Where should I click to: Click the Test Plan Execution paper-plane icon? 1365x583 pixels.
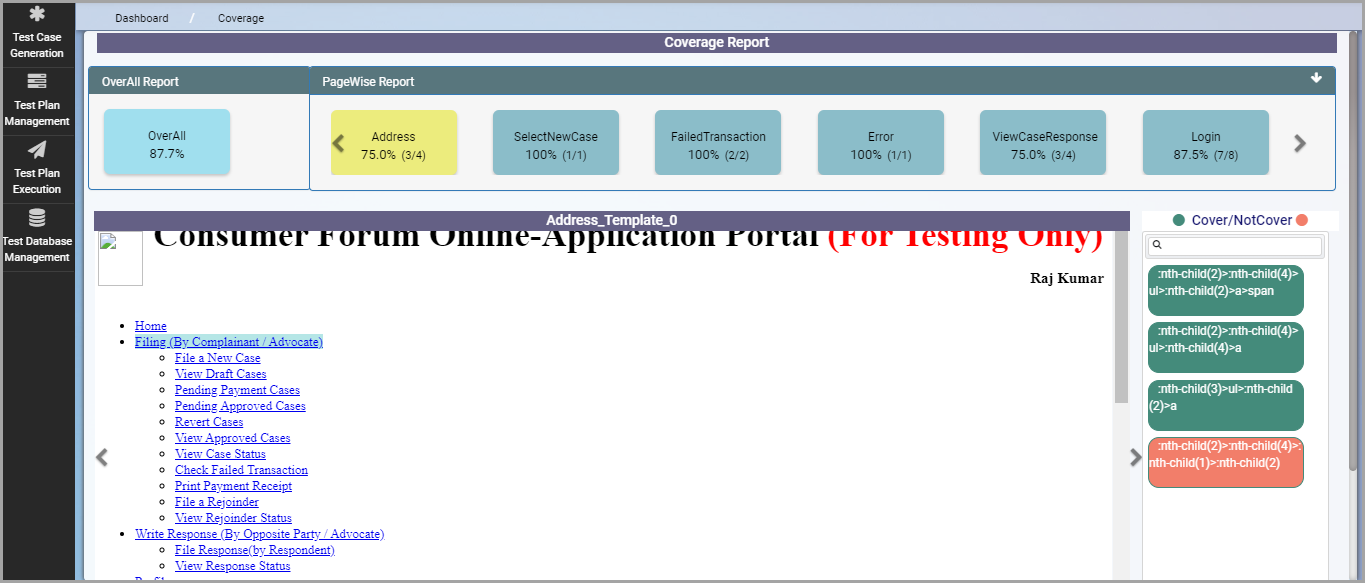click(x=37, y=150)
